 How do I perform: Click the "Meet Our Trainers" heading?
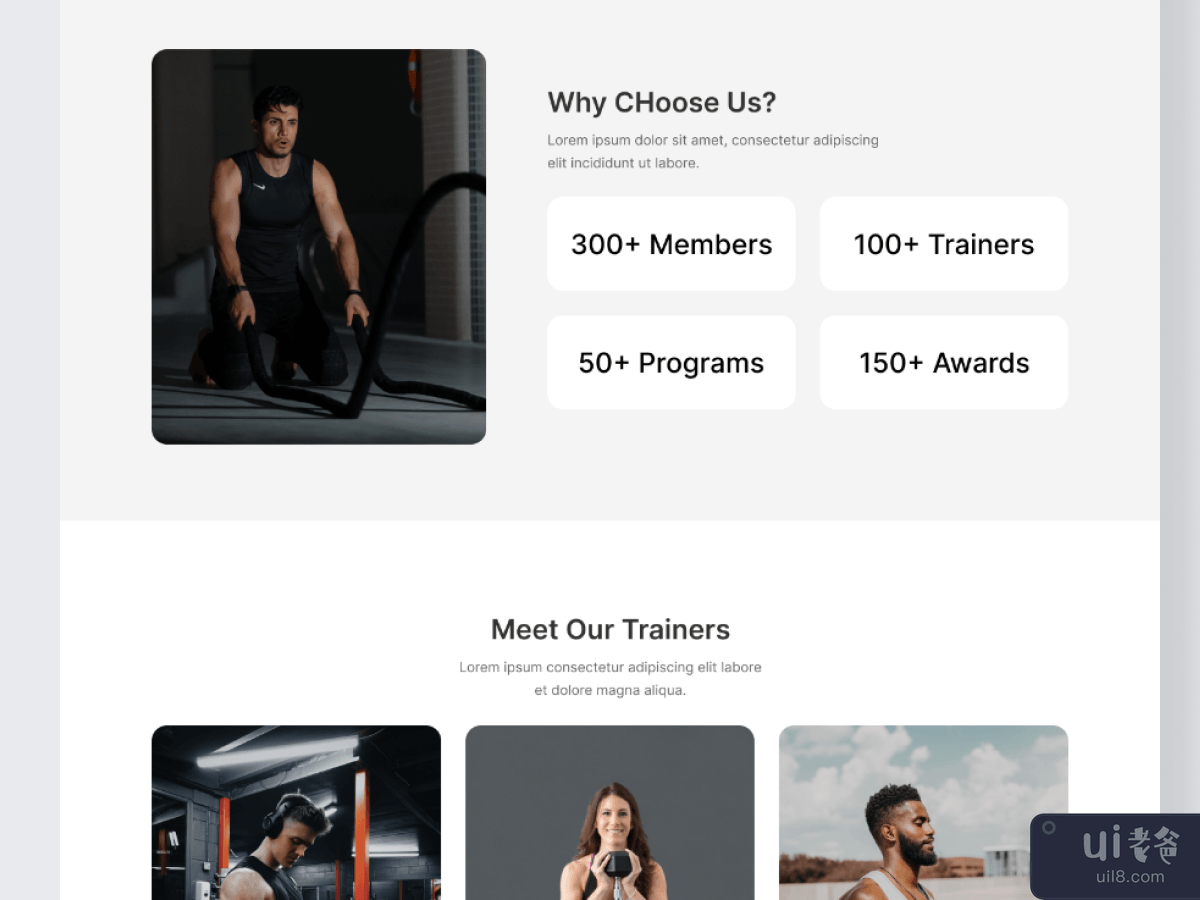pos(610,629)
